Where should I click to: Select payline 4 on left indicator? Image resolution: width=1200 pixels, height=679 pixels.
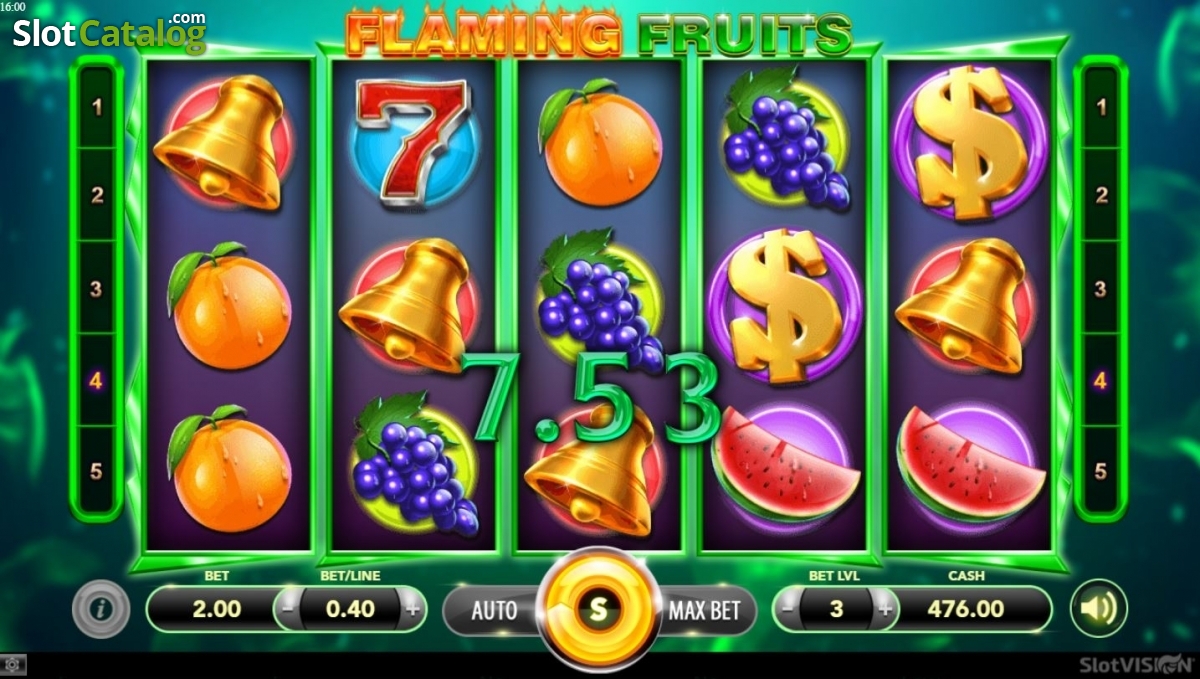(x=97, y=380)
